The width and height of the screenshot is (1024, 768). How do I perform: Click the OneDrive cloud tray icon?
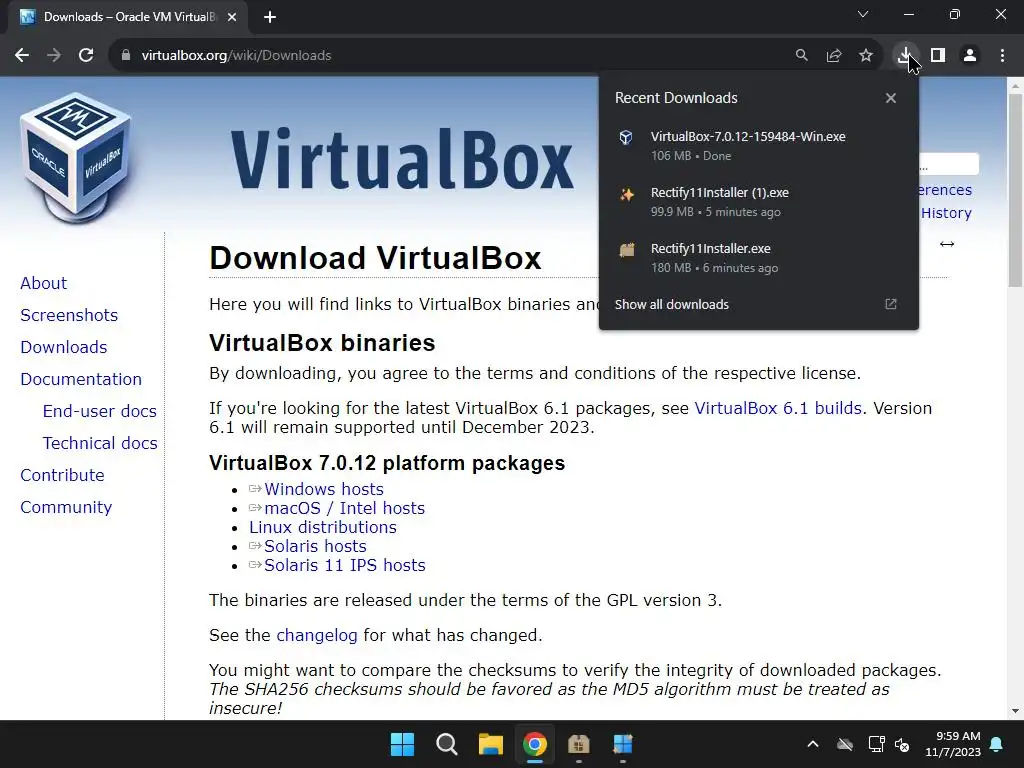pyautogui.click(x=845, y=744)
